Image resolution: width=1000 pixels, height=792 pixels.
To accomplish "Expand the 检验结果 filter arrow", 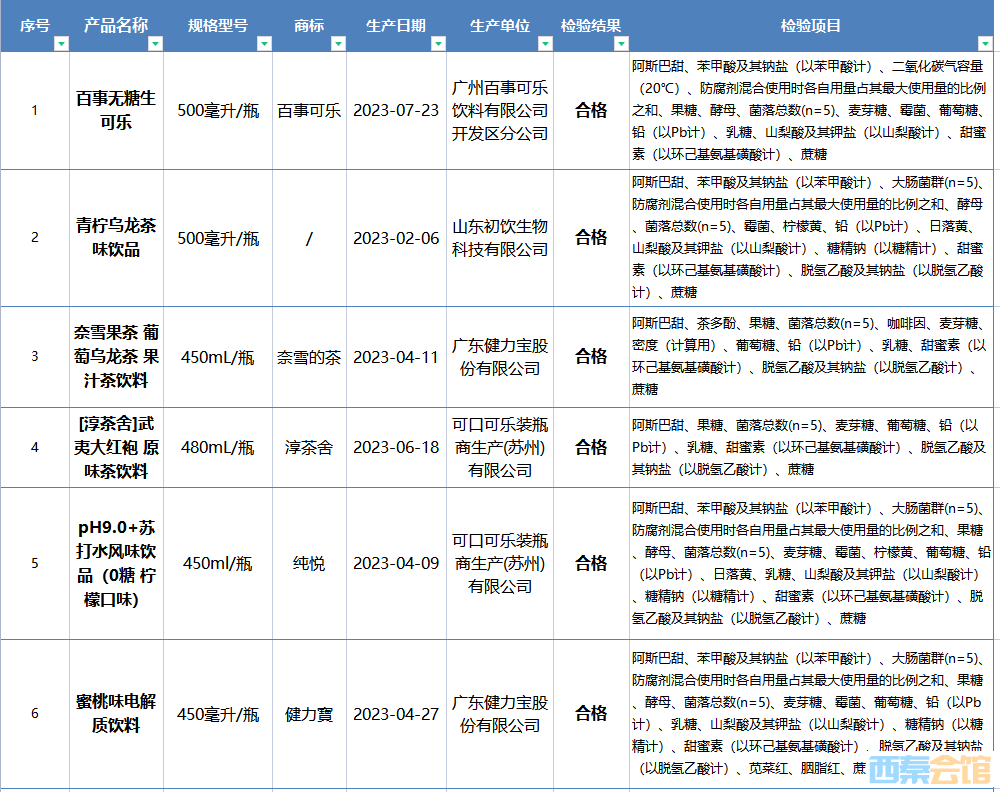I will 620,43.
